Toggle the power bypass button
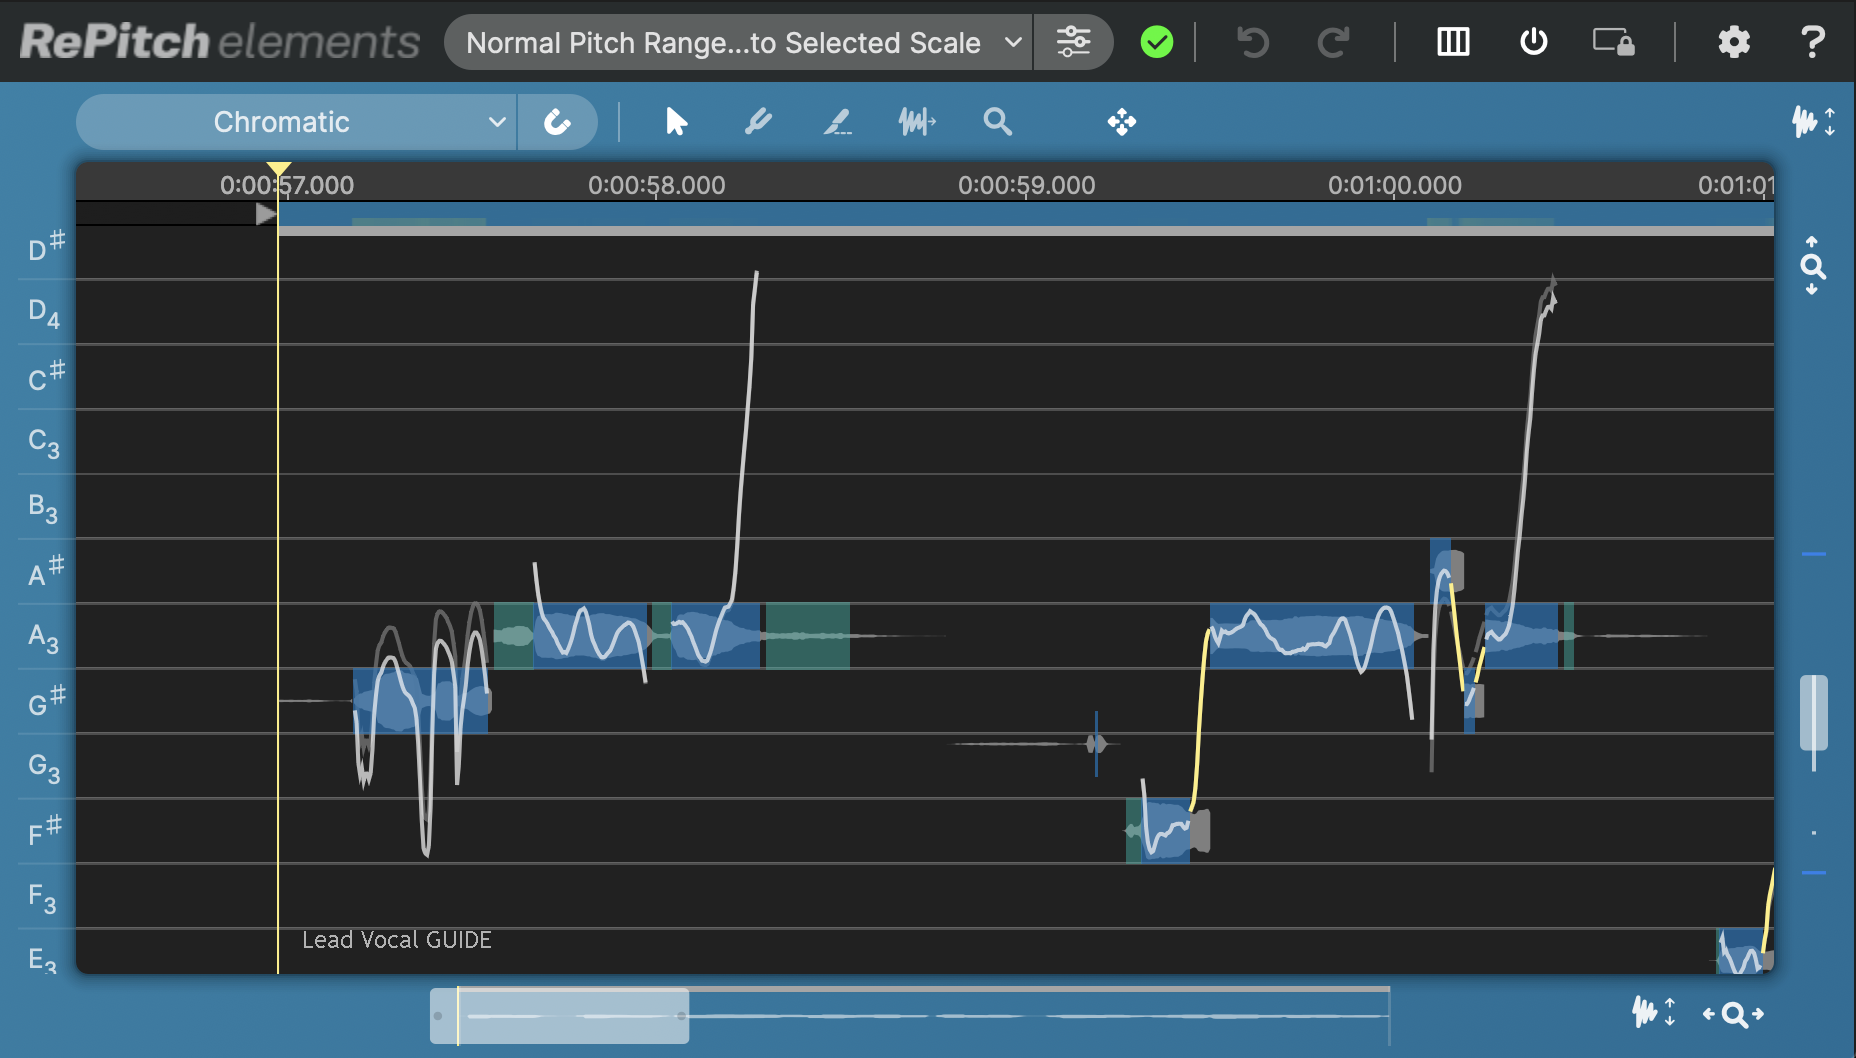Screen dimensions: 1856x1058 (x=1533, y=42)
